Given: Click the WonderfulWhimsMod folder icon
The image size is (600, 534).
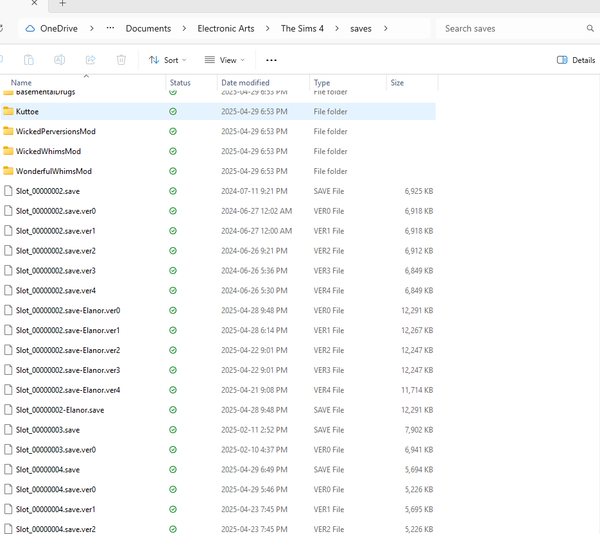Looking at the screenshot, I should point(8,171).
